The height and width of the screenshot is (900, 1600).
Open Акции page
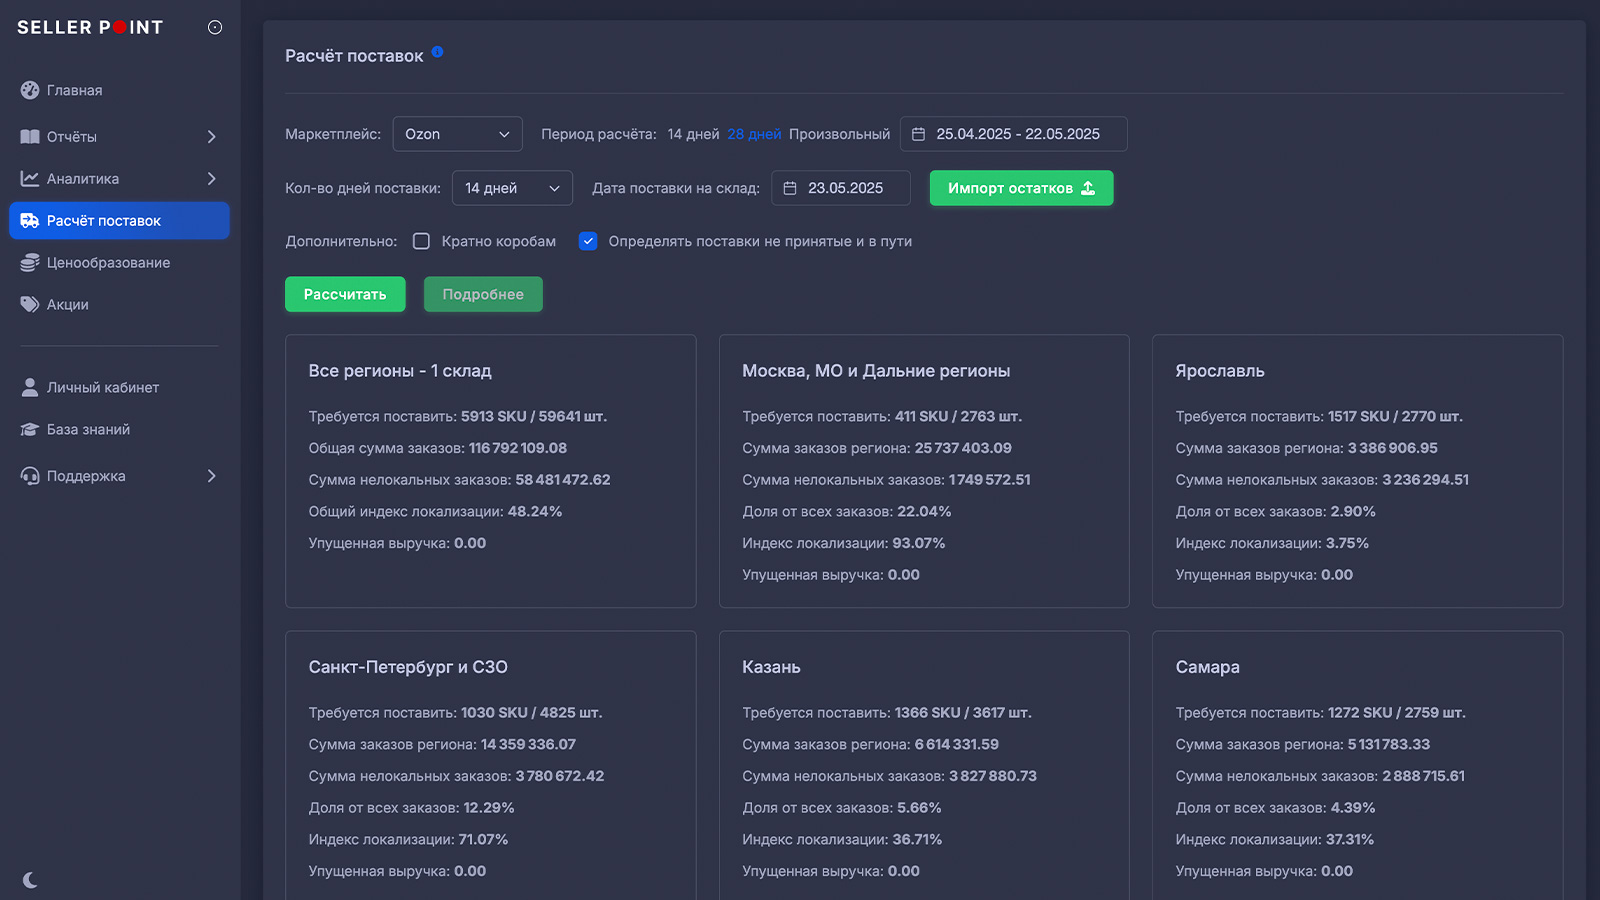[119, 305]
